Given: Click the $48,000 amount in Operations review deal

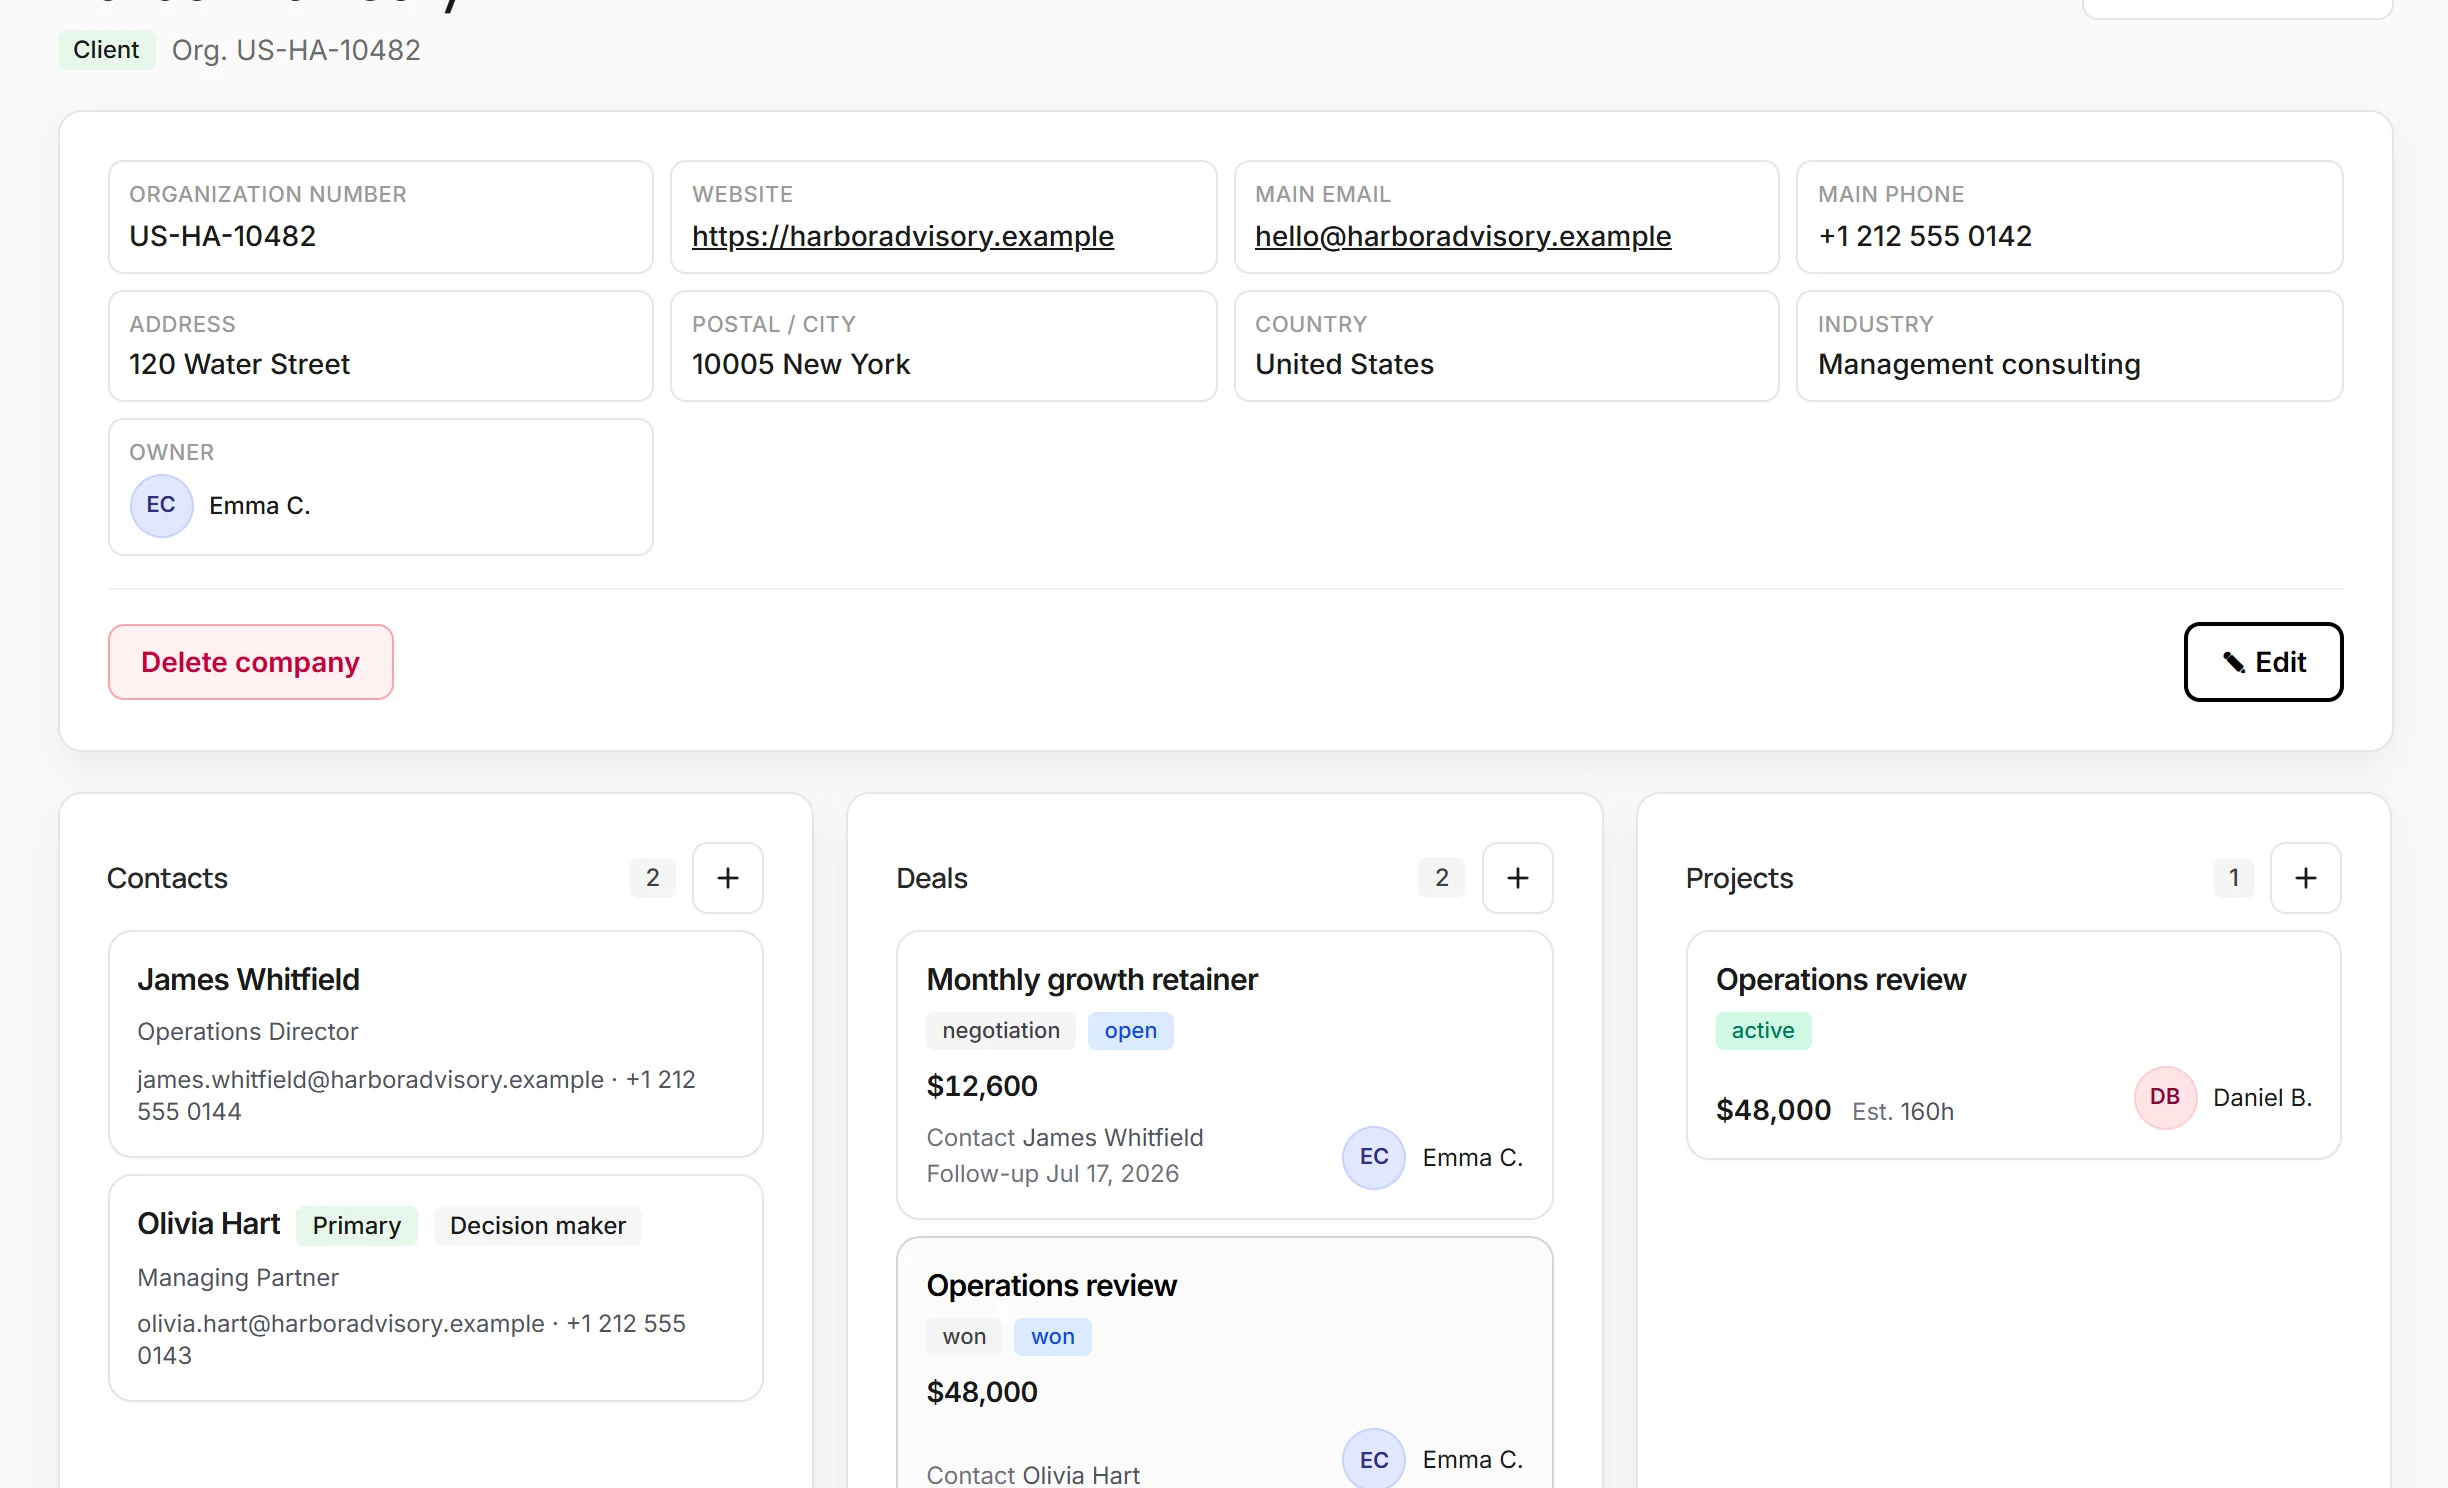Looking at the screenshot, I should coord(981,1392).
